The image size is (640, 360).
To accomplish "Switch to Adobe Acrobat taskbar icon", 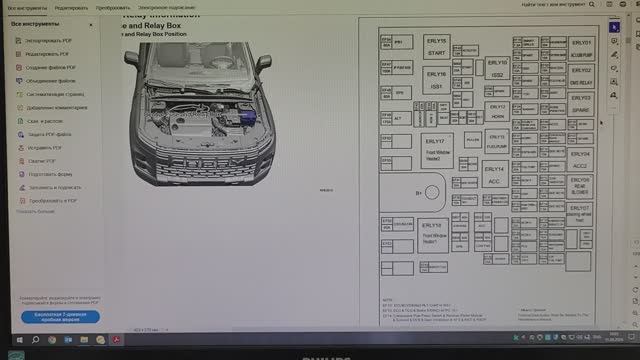I will [x=116, y=340].
